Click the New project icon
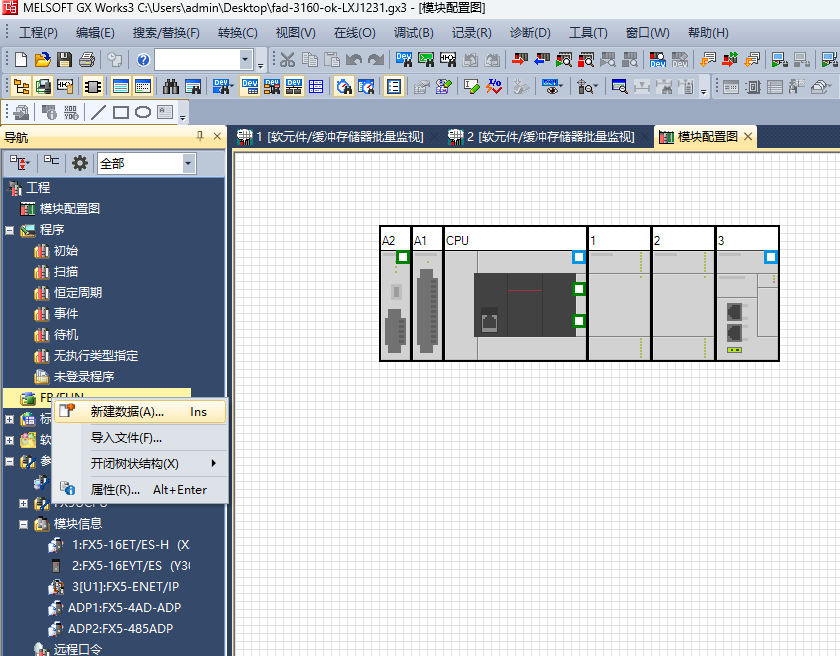 21,59
